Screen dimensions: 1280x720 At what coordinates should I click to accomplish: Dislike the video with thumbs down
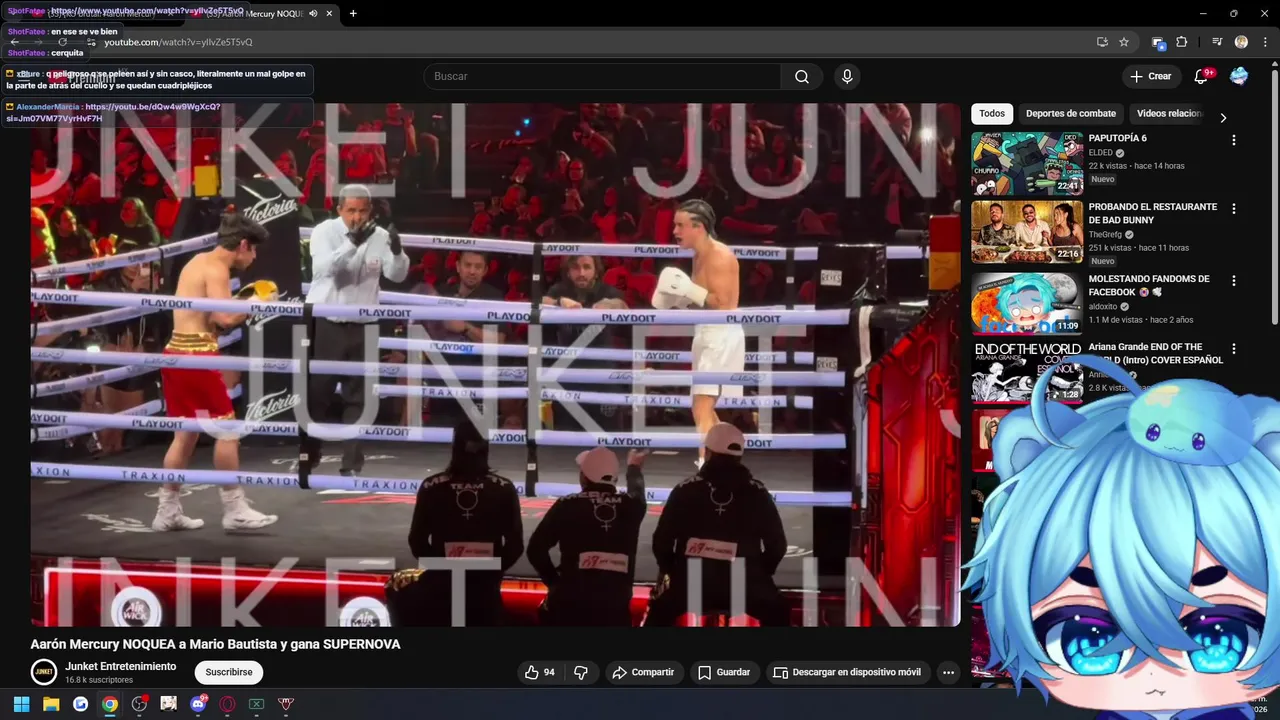pos(581,672)
